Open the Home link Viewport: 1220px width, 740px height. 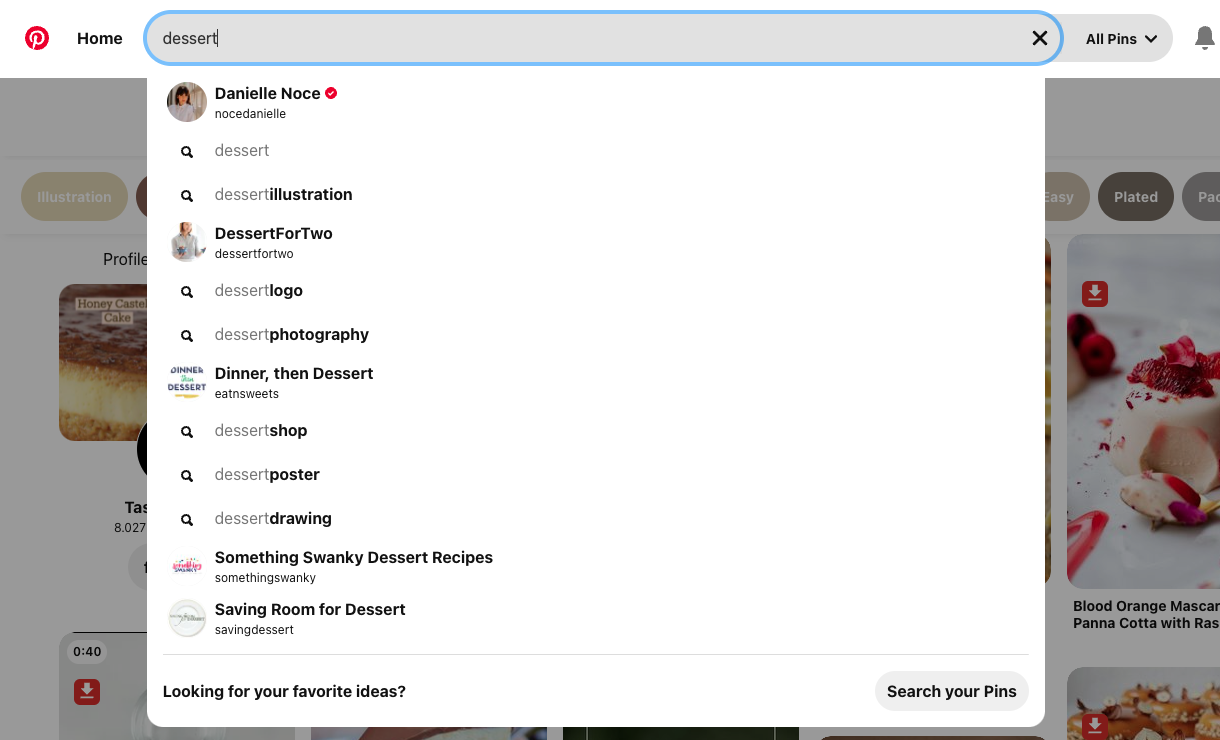[100, 38]
